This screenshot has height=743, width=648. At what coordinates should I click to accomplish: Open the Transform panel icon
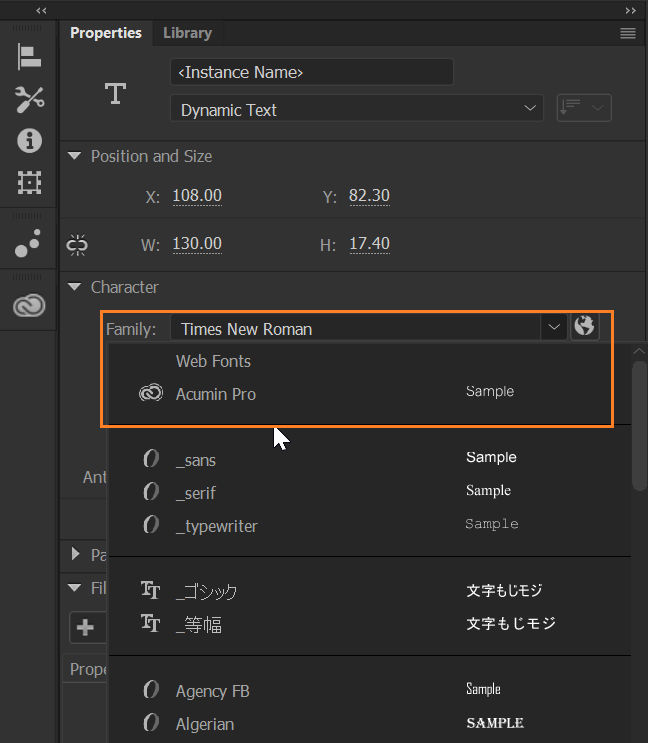[x=29, y=182]
